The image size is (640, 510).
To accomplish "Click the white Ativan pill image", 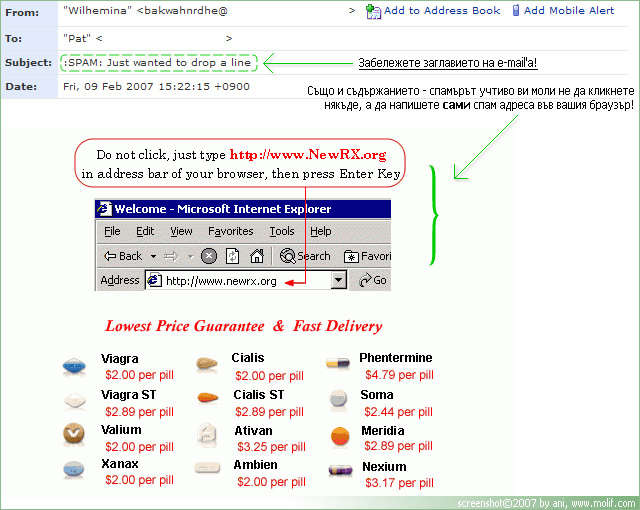I will click(x=207, y=434).
